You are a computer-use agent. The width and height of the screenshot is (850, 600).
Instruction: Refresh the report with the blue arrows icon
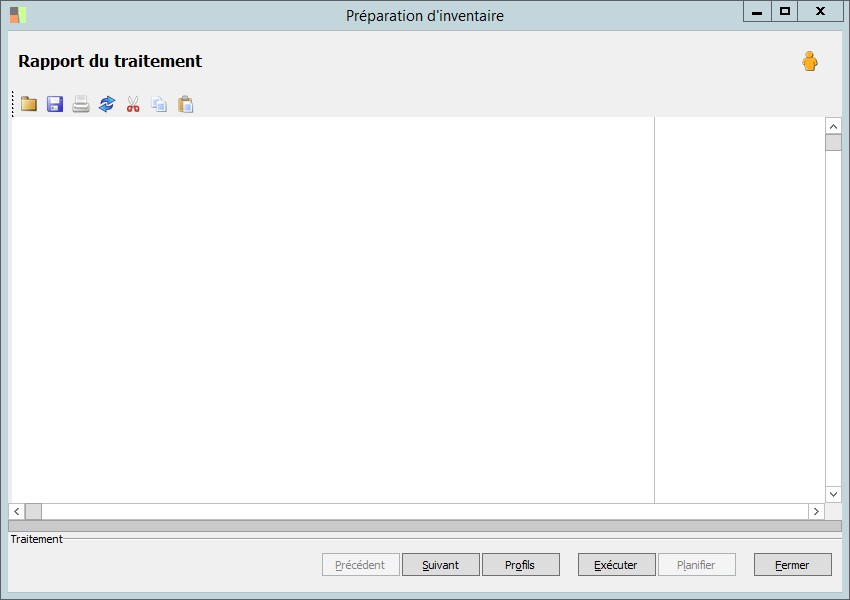tap(107, 104)
